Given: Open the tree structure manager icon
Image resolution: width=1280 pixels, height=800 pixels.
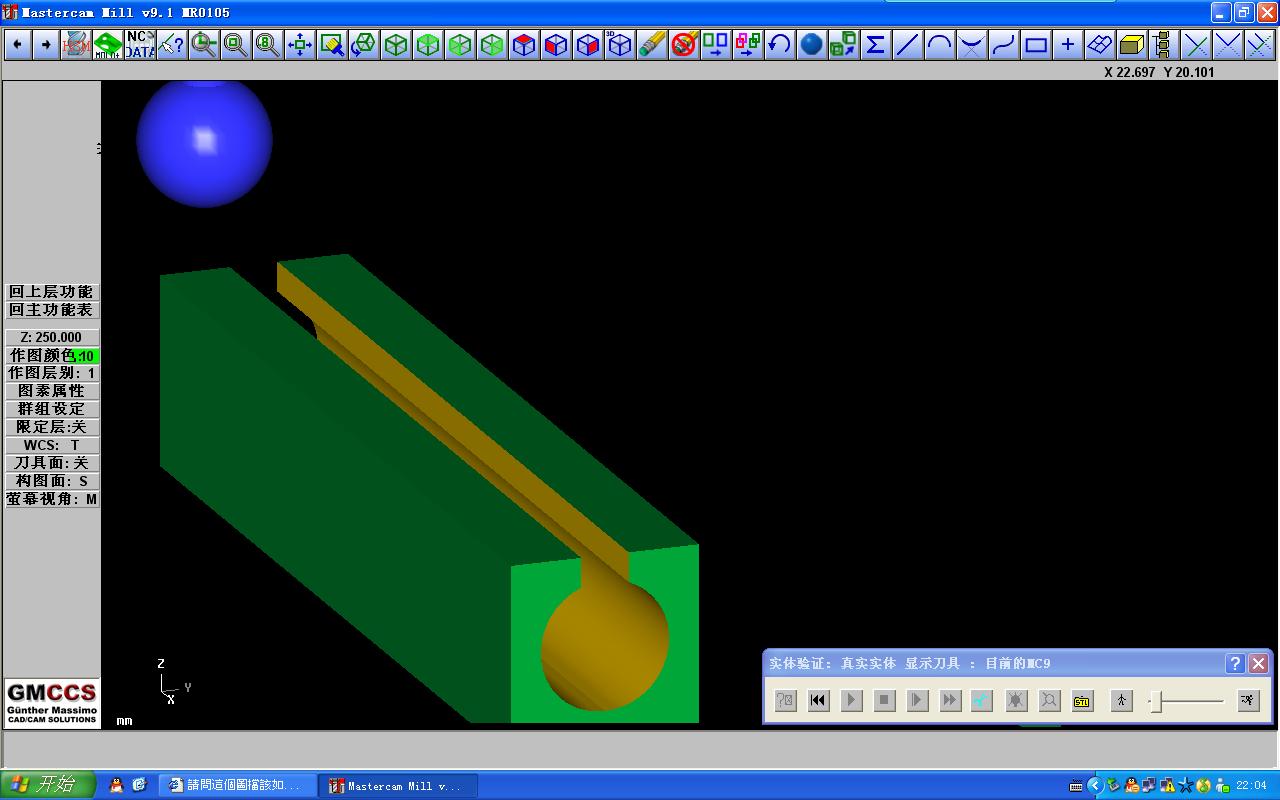Looking at the screenshot, I should coord(1164,44).
